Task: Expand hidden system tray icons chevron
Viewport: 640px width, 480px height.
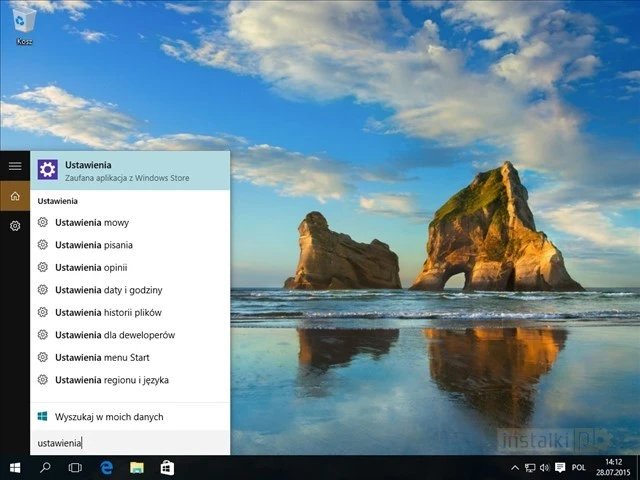Action: tap(515, 467)
